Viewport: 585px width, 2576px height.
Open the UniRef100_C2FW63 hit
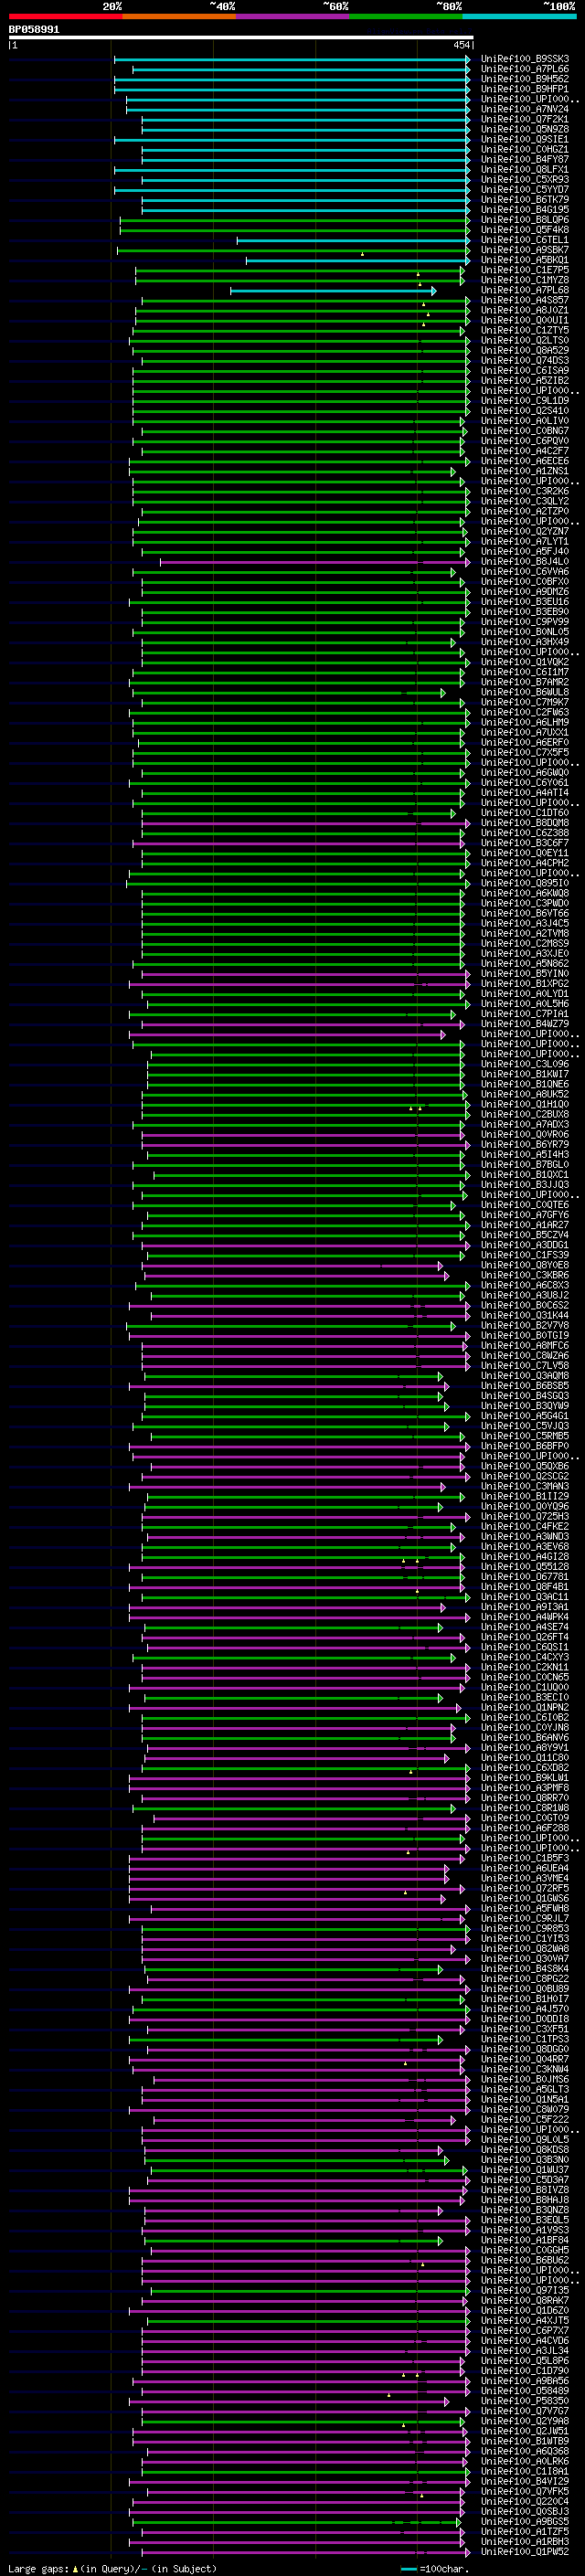point(525,712)
